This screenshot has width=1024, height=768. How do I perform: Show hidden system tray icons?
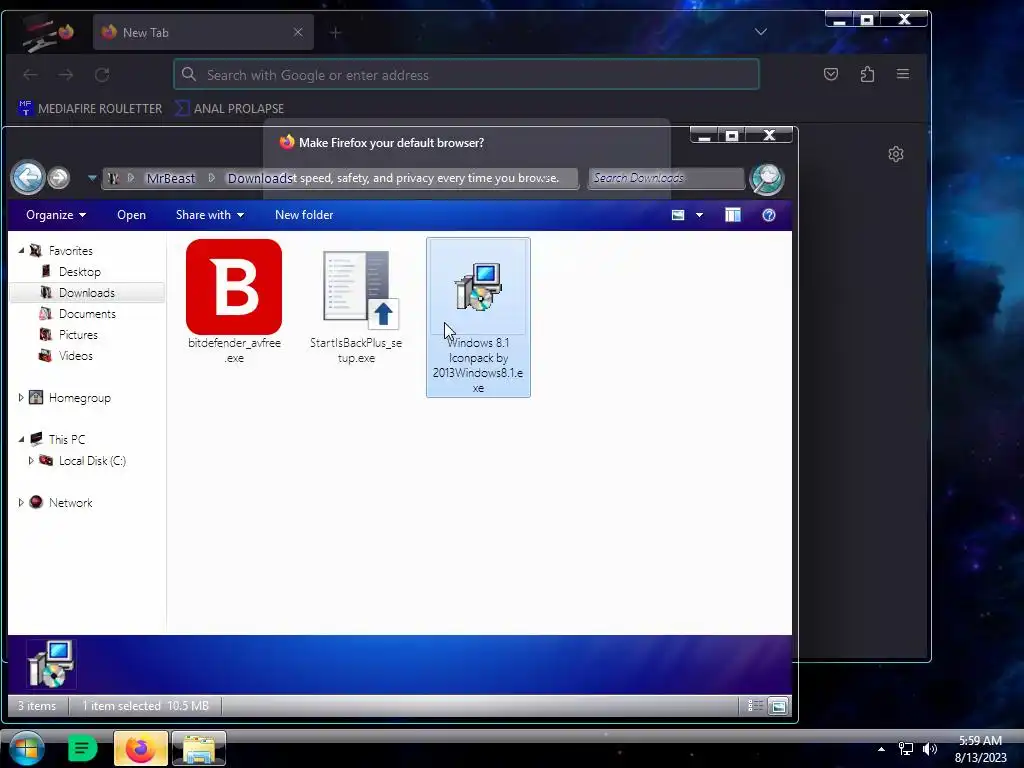(x=881, y=749)
